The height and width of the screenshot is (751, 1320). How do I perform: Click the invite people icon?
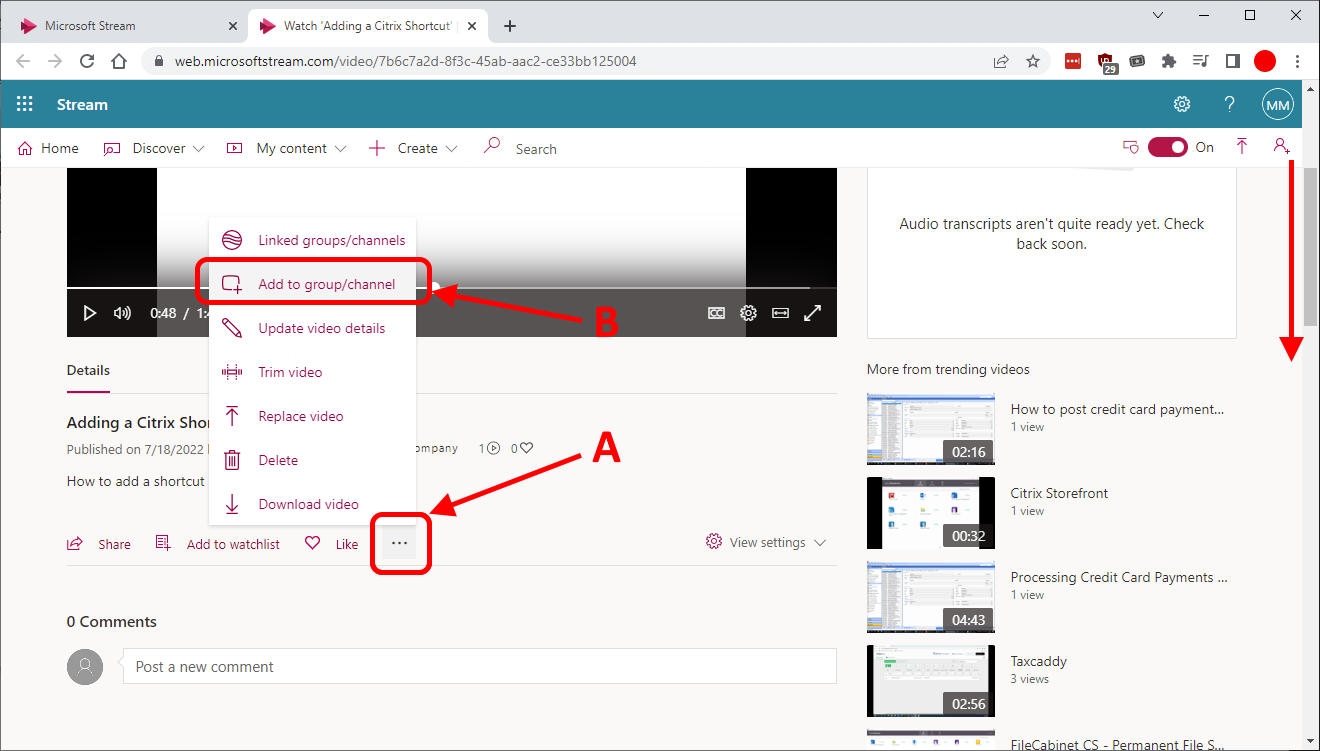(1281, 147)
